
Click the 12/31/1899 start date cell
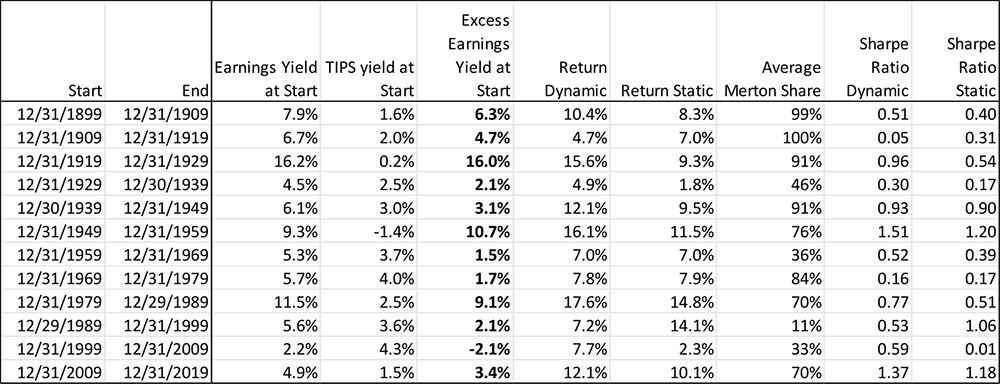tap(54, 112)
